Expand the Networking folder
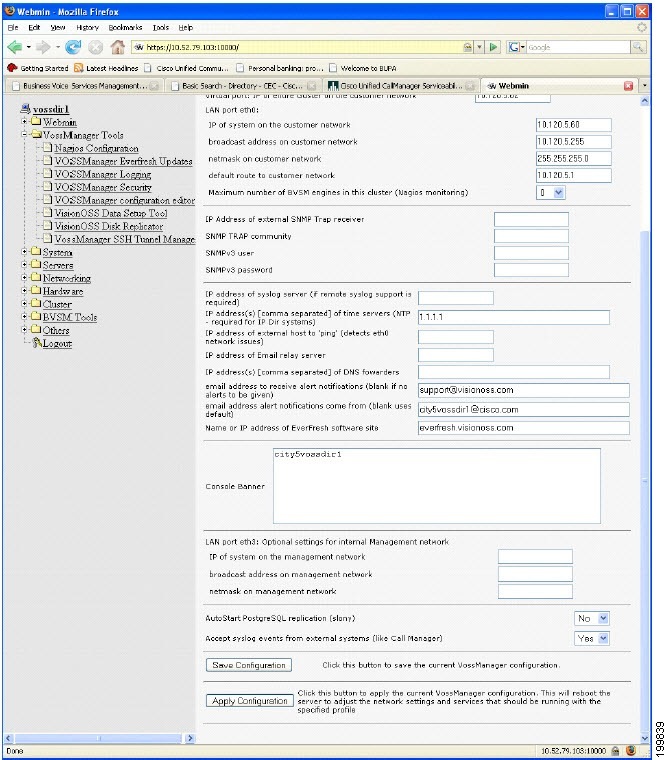 coord(24,278)
